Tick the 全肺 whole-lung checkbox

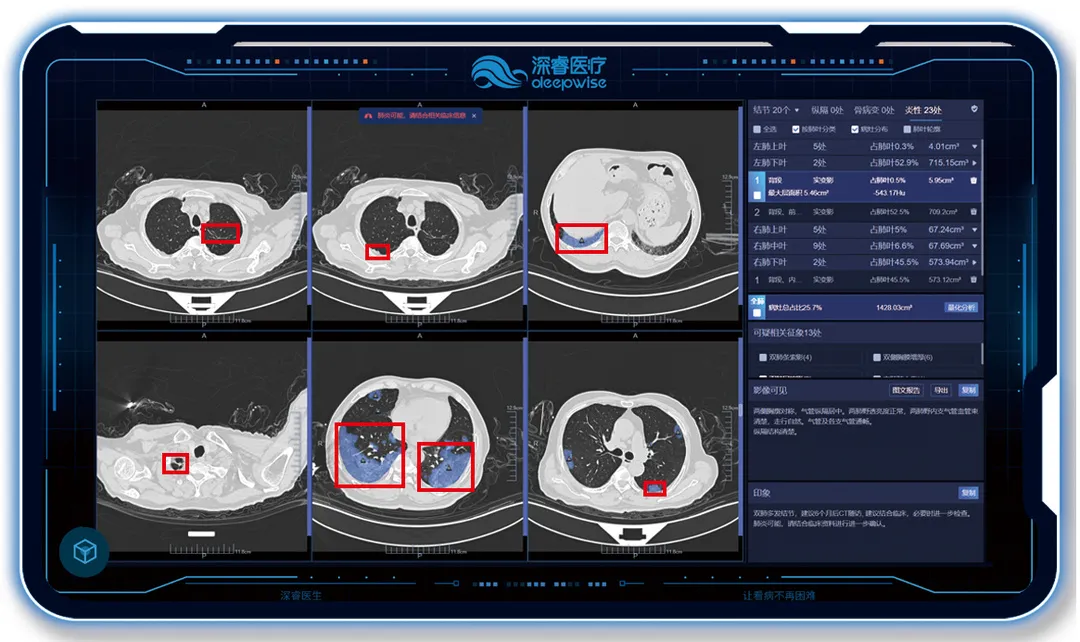point(757,313)
